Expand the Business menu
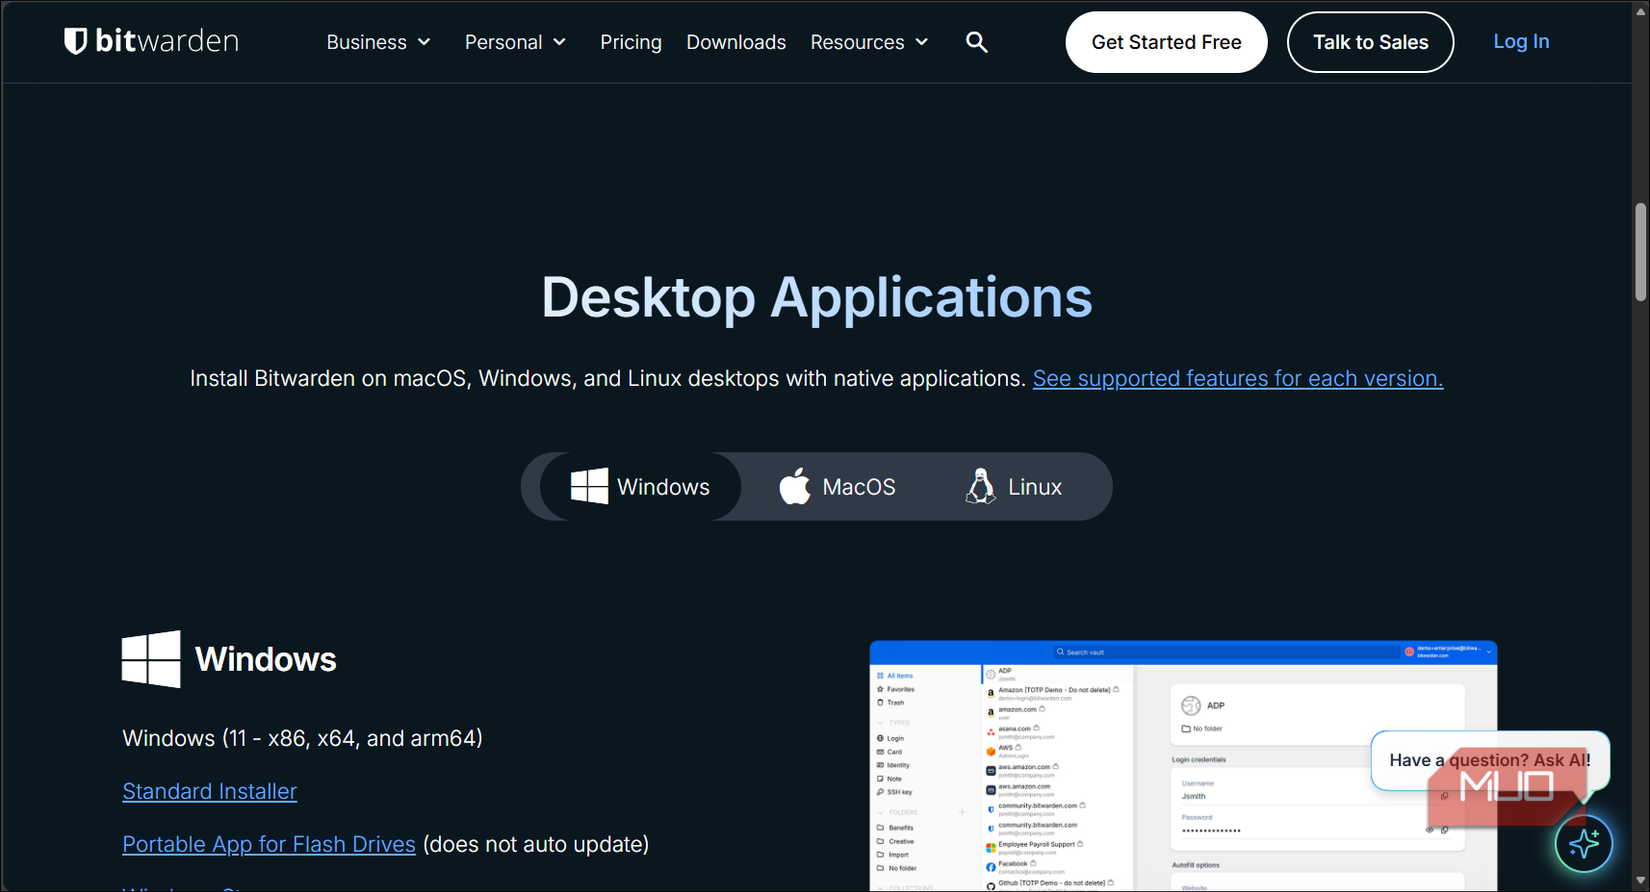The height and width of the screenshot is (892, 1650). click(x=378, y=42)
